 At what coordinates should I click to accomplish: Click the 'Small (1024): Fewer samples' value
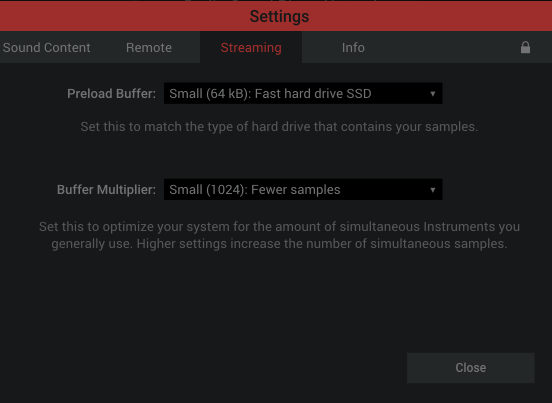point(255,190)
